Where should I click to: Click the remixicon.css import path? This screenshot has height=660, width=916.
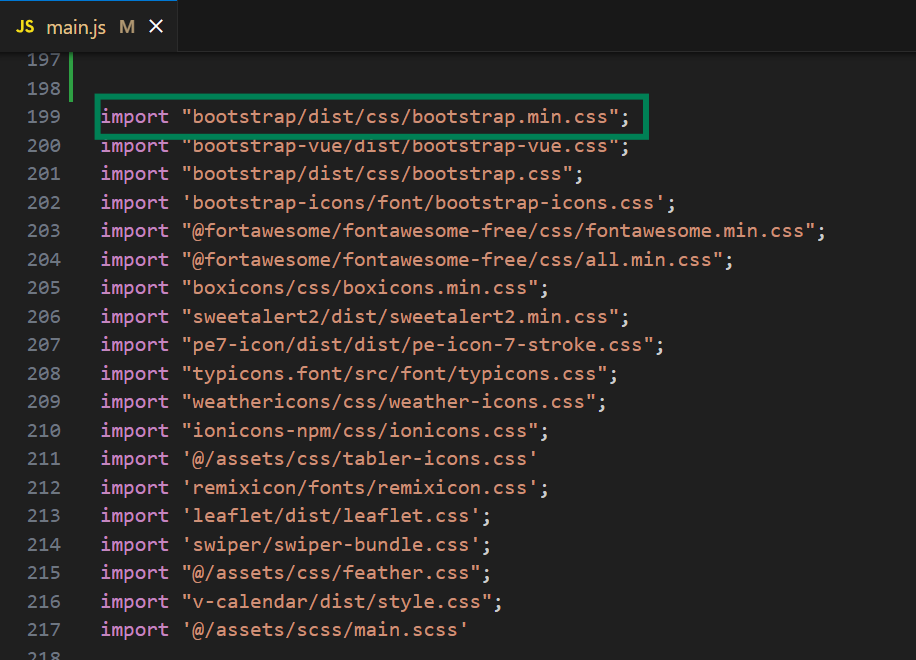pos(366,488)
